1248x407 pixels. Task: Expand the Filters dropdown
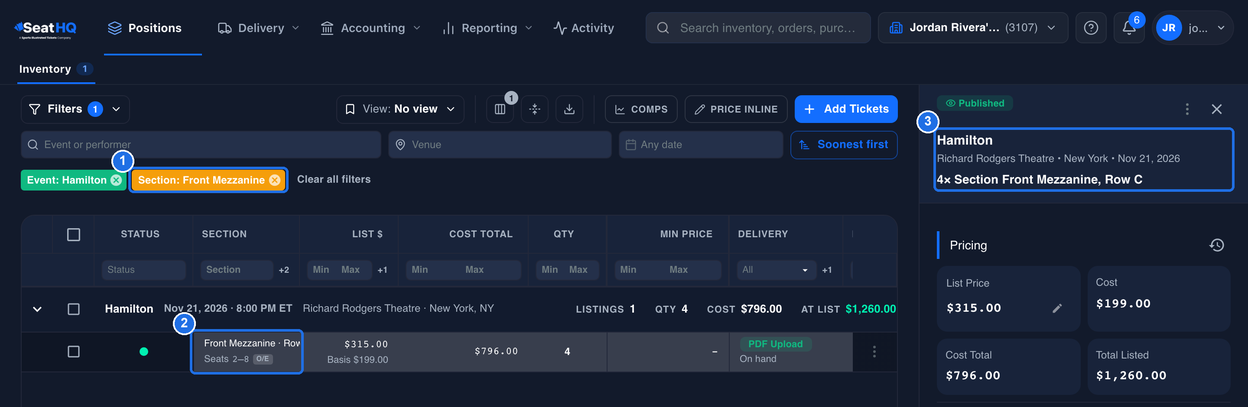tap(75, 109)
